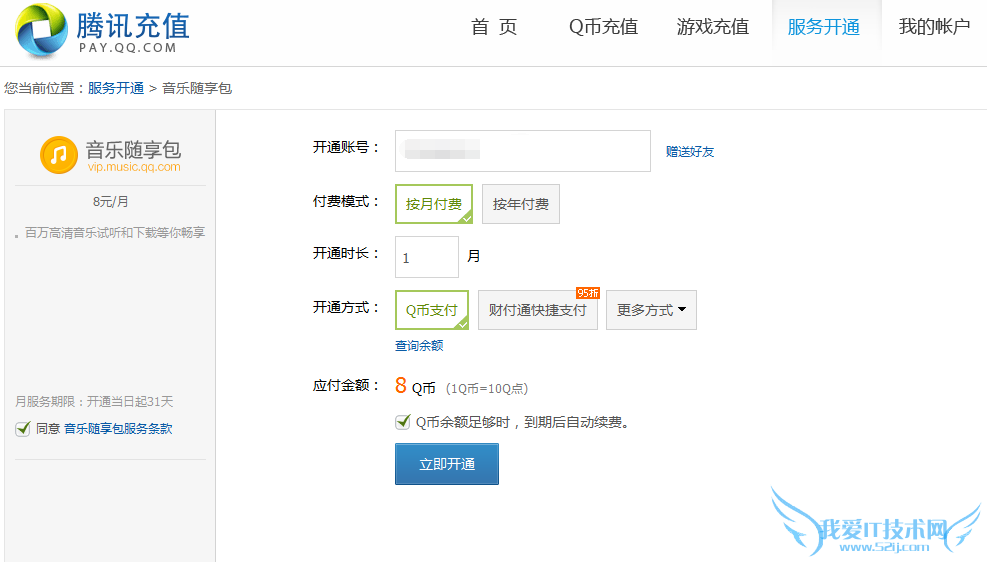
Task: Click the 服务开通 breadcrumb link
Action: [116, 88]
